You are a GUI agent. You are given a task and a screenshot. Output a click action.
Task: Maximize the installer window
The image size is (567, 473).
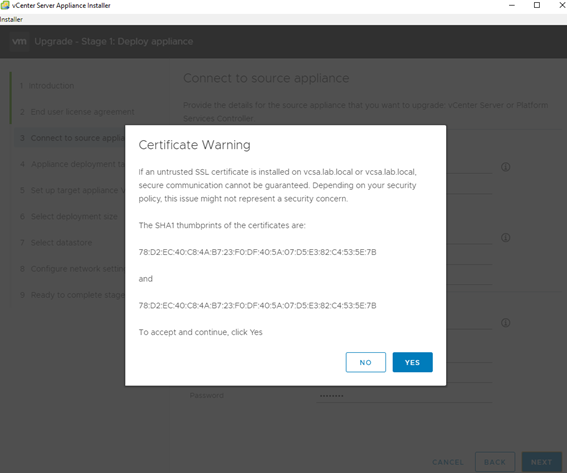[x=537, y=5]
